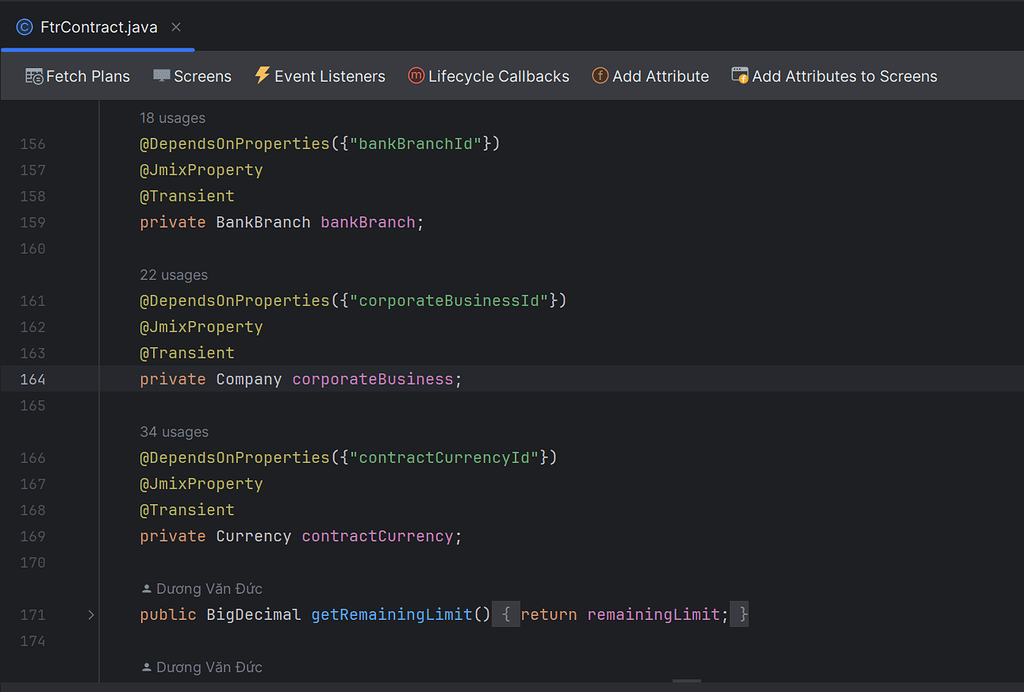The width and height of the screenshot is (1024, 692).
Task: Click the contractCurrency field name
Action: point(377,537)
